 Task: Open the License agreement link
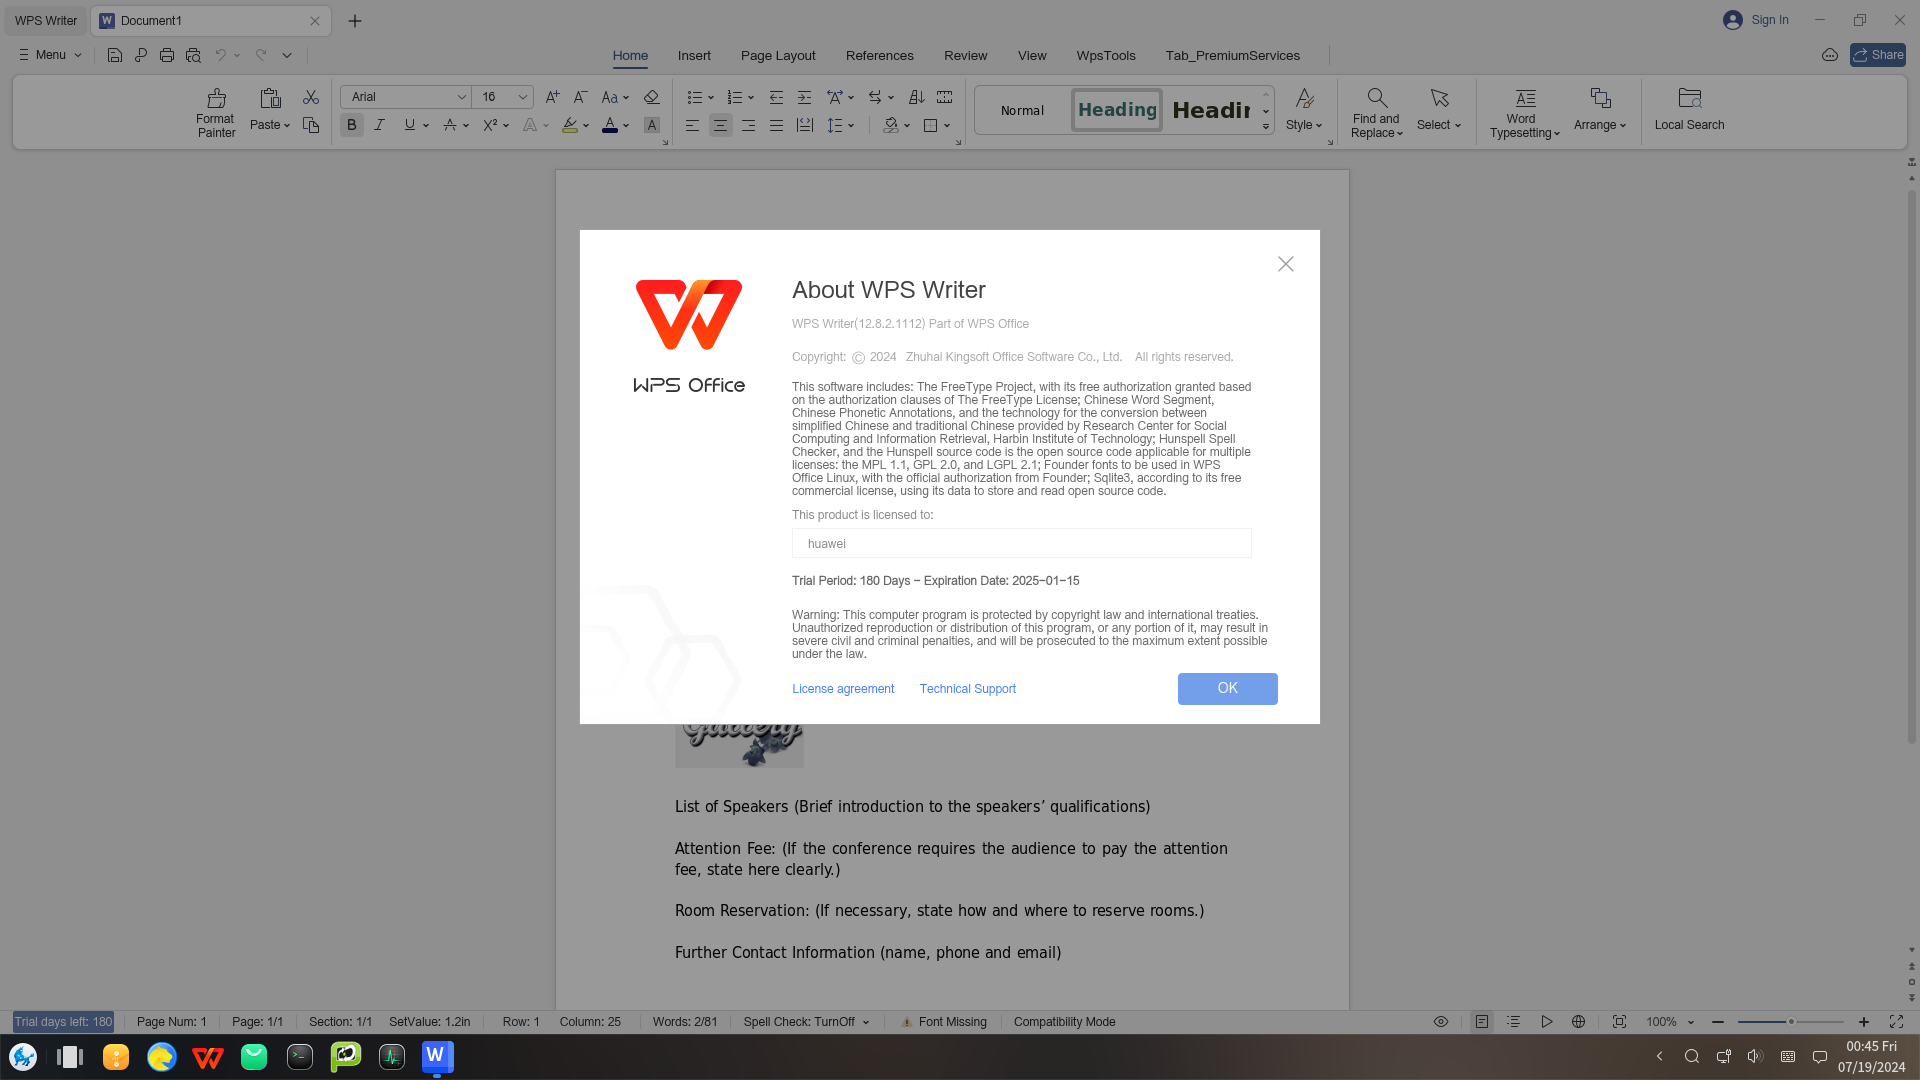click(843, 689)
